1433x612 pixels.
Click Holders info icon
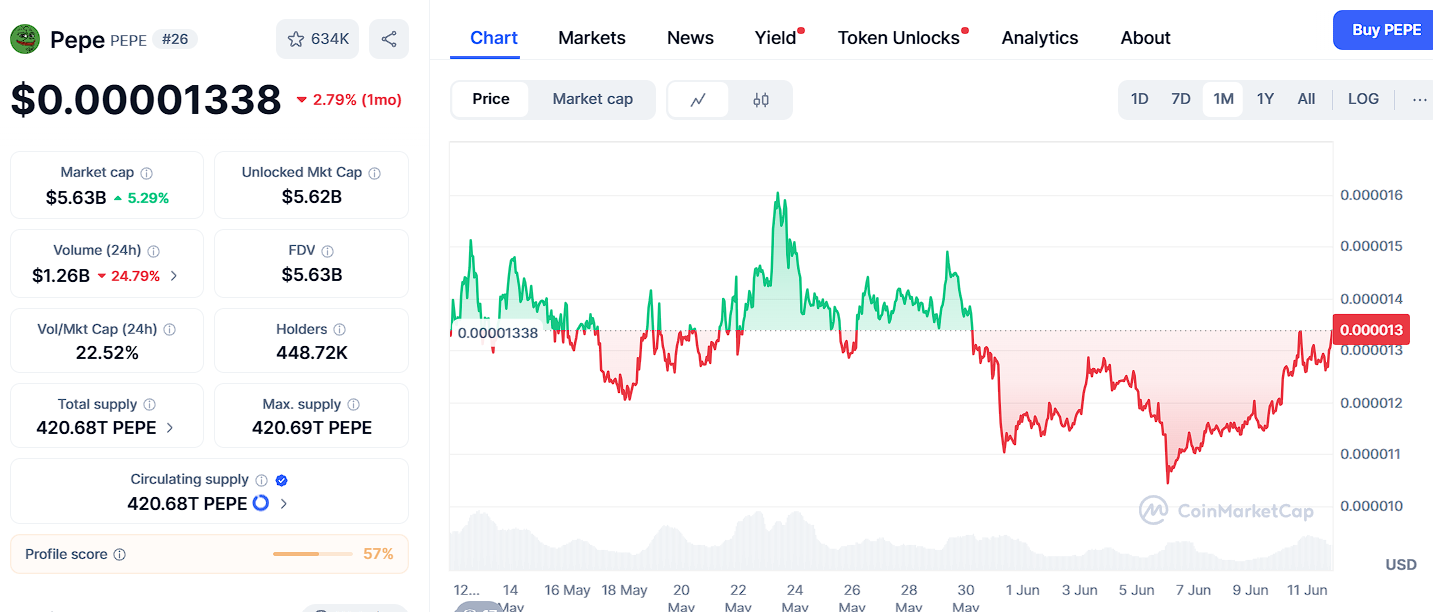coord(340,329)
